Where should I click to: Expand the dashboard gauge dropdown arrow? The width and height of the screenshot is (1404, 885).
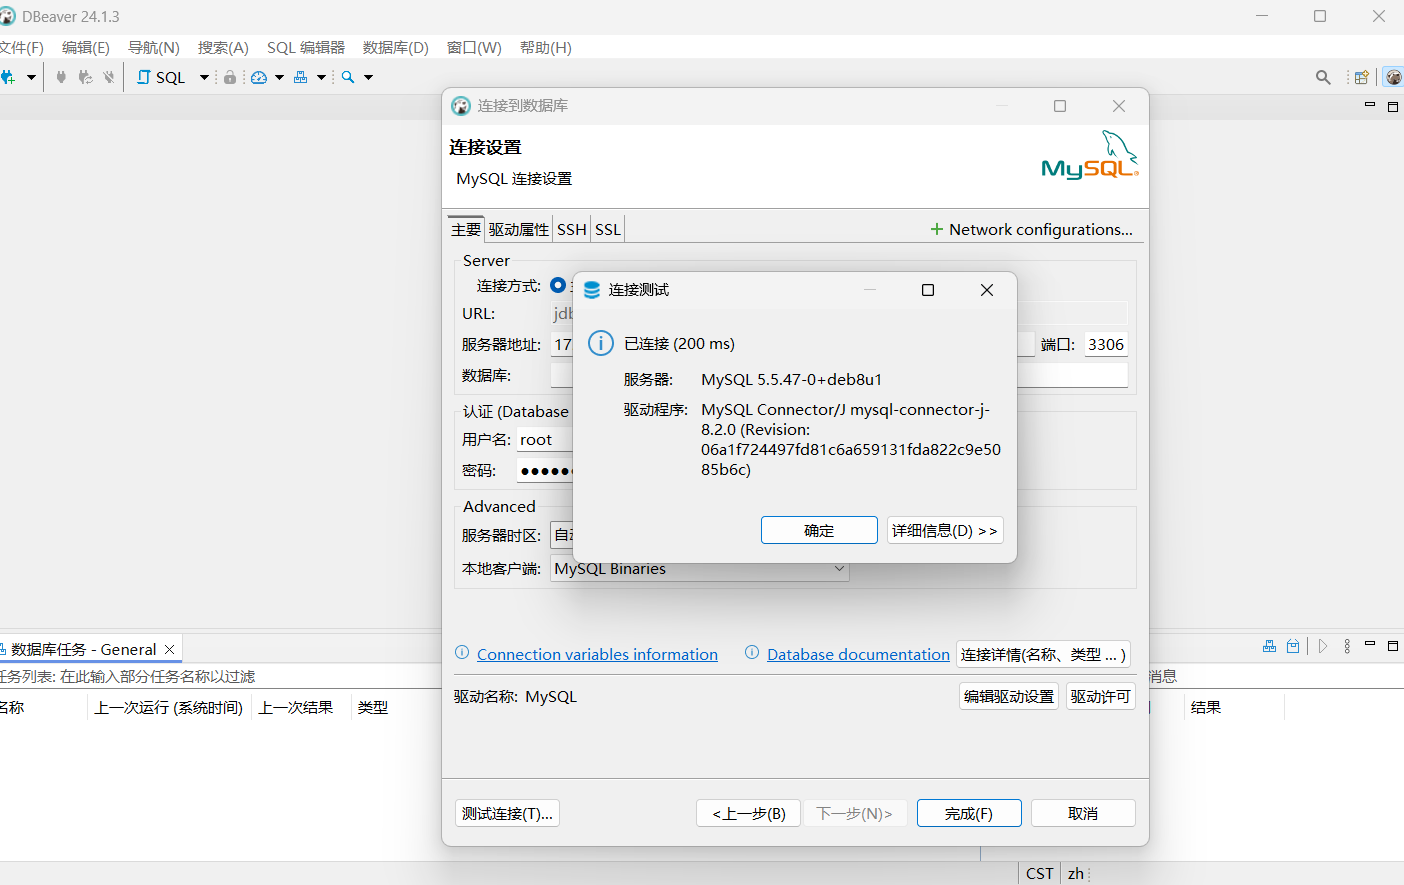pyautogui.click(x=279, y=77)
